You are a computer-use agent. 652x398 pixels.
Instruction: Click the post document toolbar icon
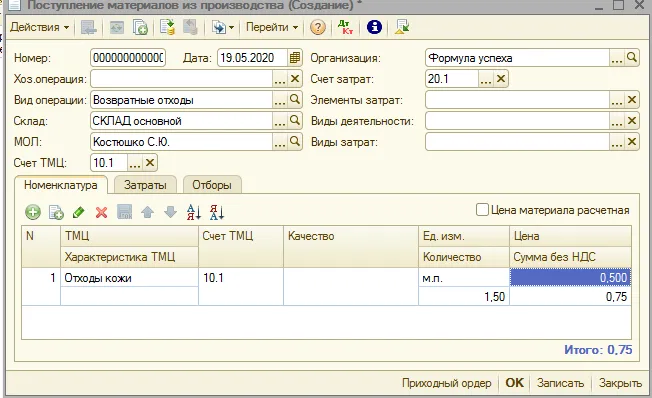(x=167, y=27)
